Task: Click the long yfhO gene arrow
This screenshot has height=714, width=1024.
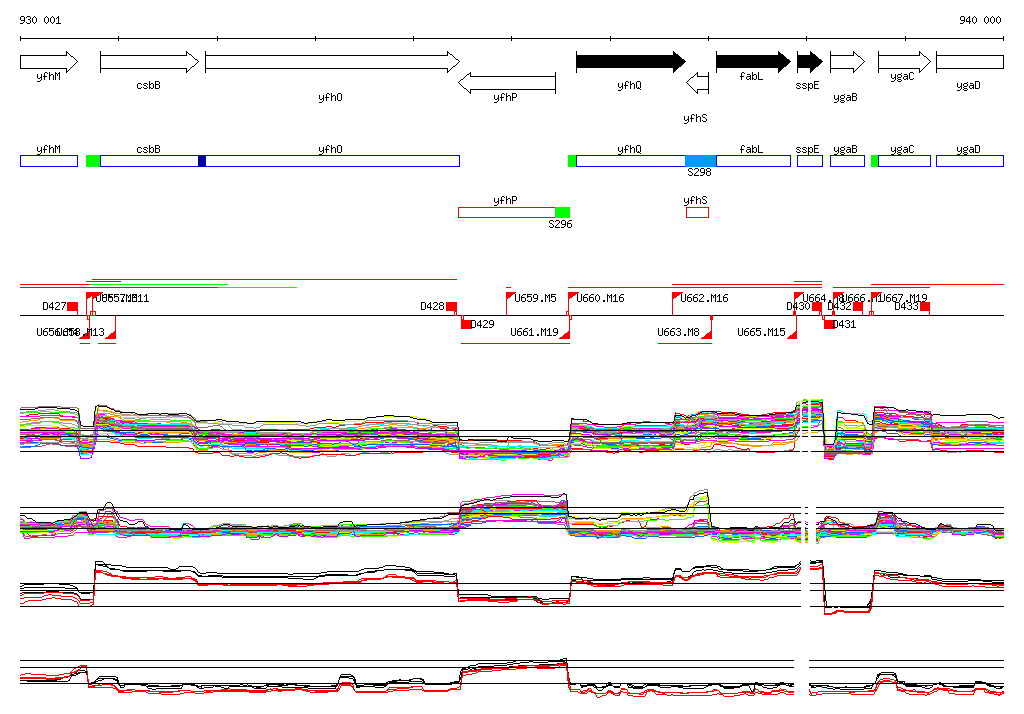Action: click(332, 62)
